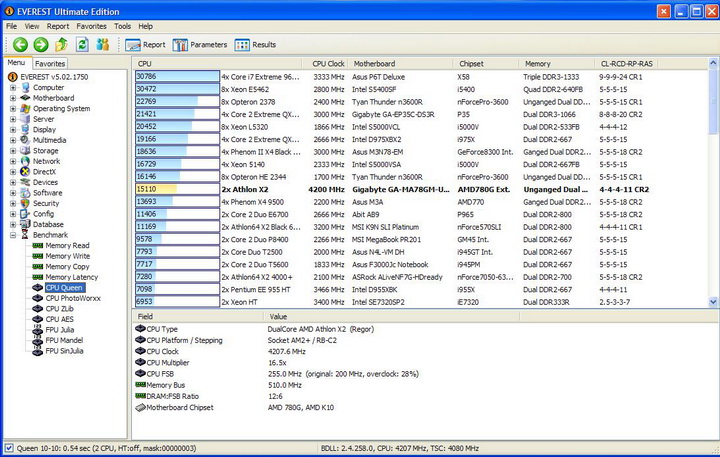Expand the Software tree node
Screen dimensions: 720x457
[x=13, y=193]
